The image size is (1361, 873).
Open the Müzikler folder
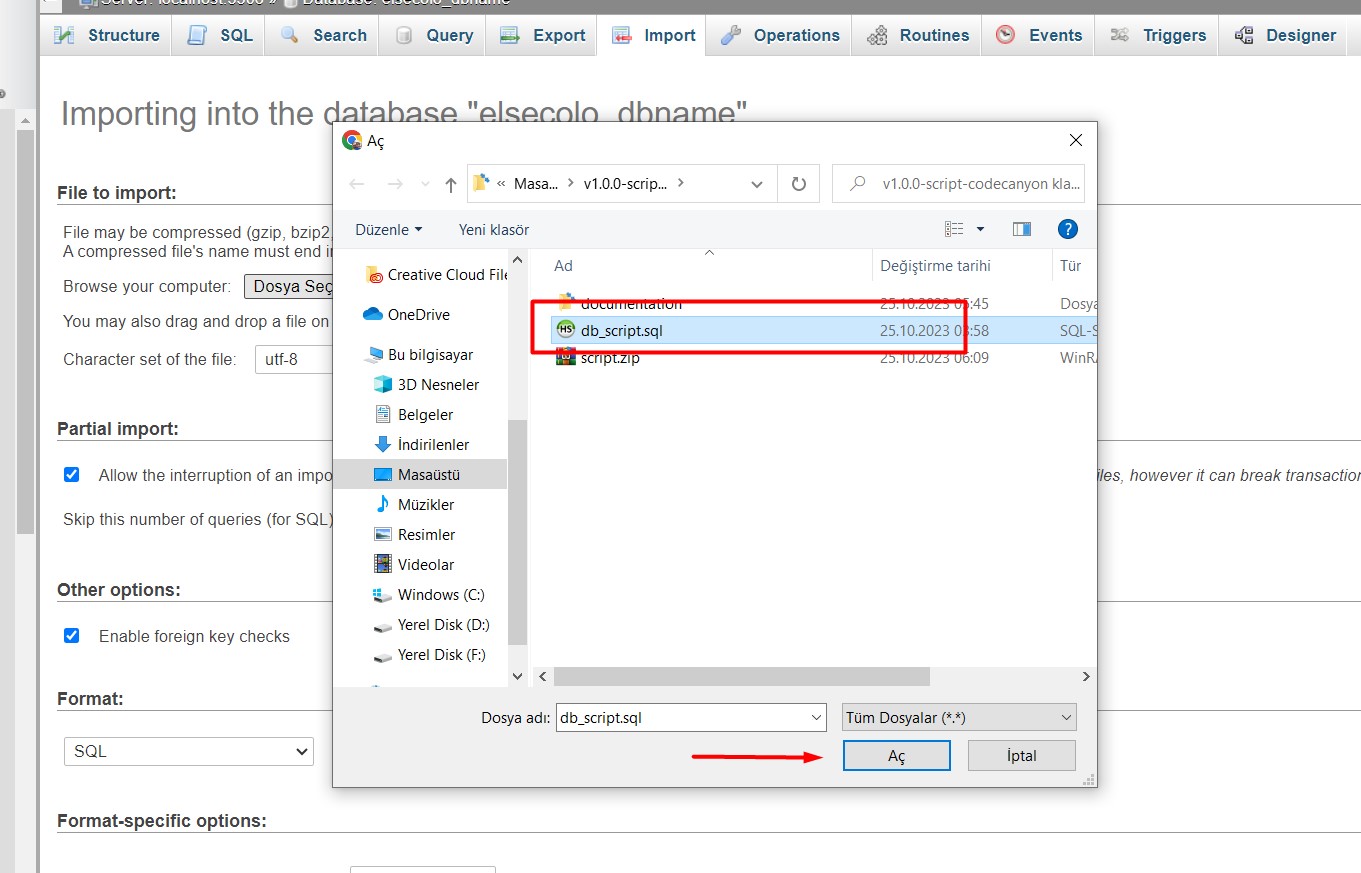pyautogui.click(x=414, y=504)
